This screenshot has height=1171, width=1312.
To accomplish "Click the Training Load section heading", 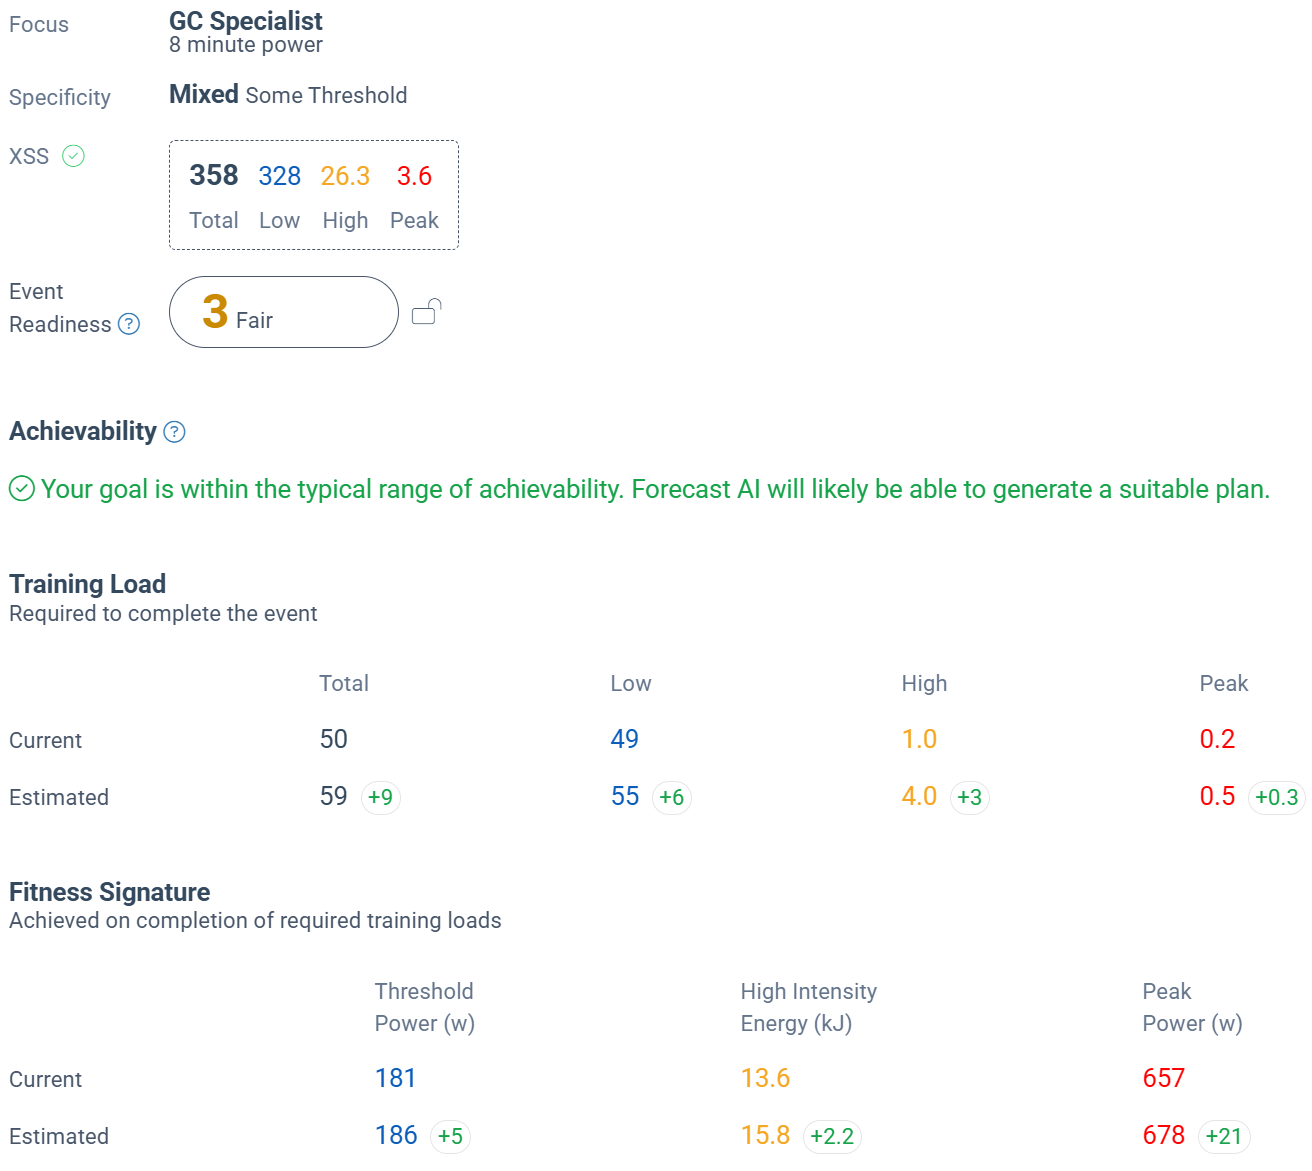I will (x=88, y=584).
